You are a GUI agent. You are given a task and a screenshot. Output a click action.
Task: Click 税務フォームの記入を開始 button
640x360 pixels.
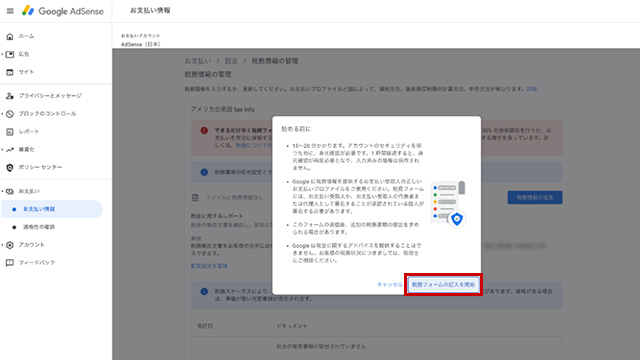(443, 284)
